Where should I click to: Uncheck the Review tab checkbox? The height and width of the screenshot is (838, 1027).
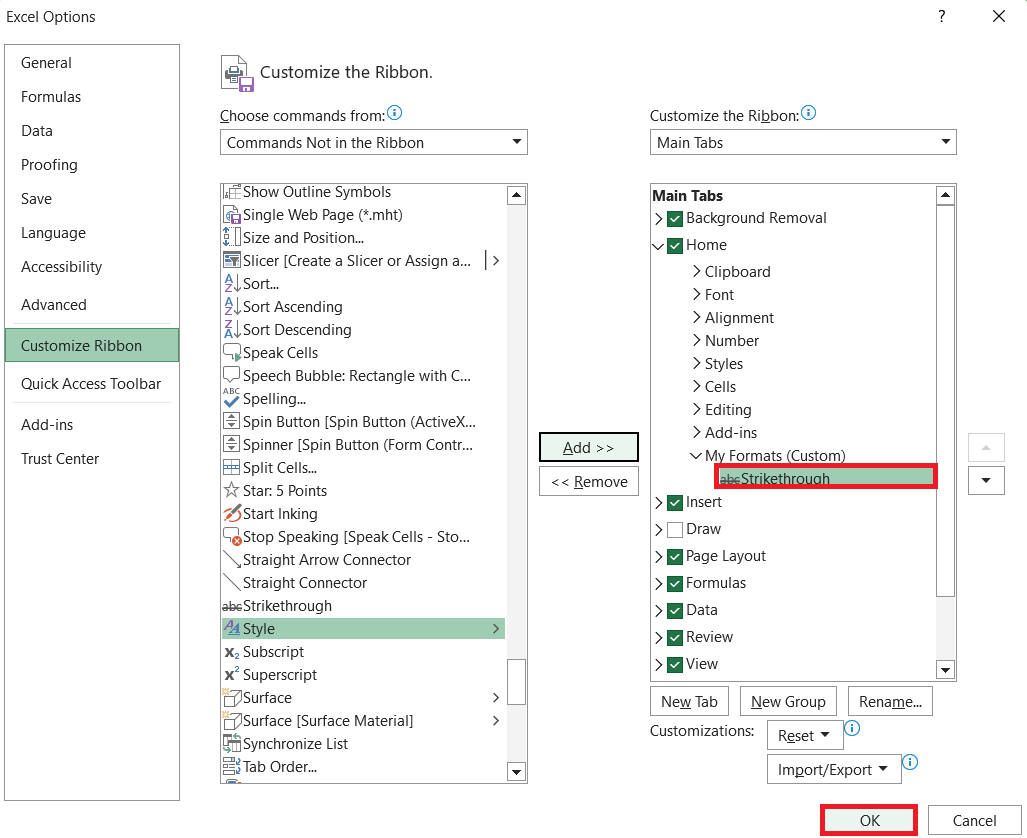(675, 638)
